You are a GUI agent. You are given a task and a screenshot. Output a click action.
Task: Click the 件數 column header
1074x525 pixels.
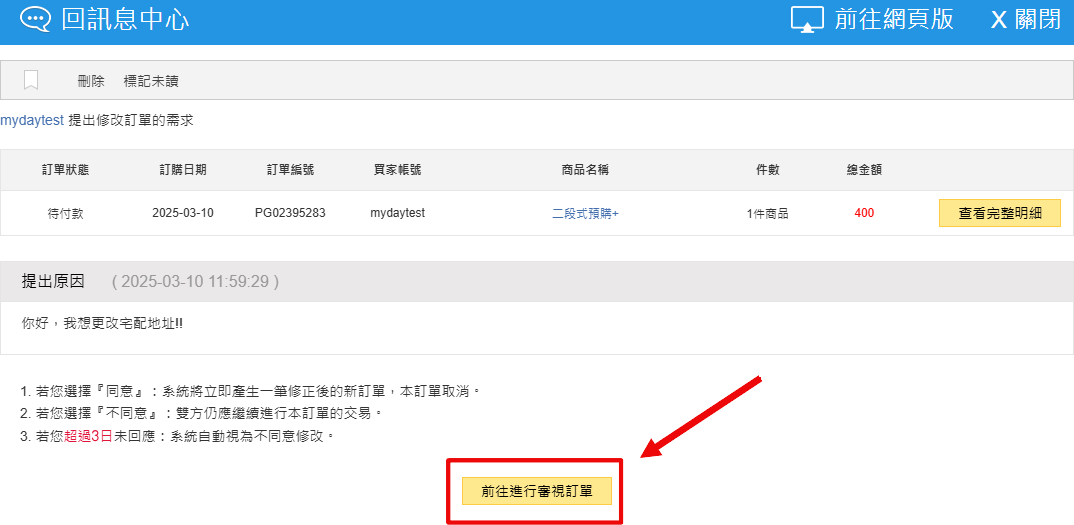tap(767, 170)
